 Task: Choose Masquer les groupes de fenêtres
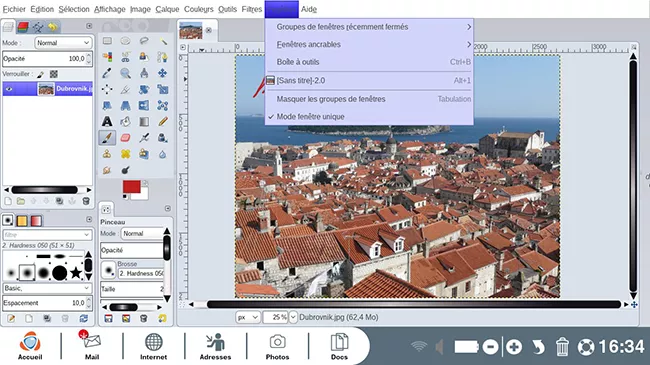pyautogui.click(x=369, y=99)
